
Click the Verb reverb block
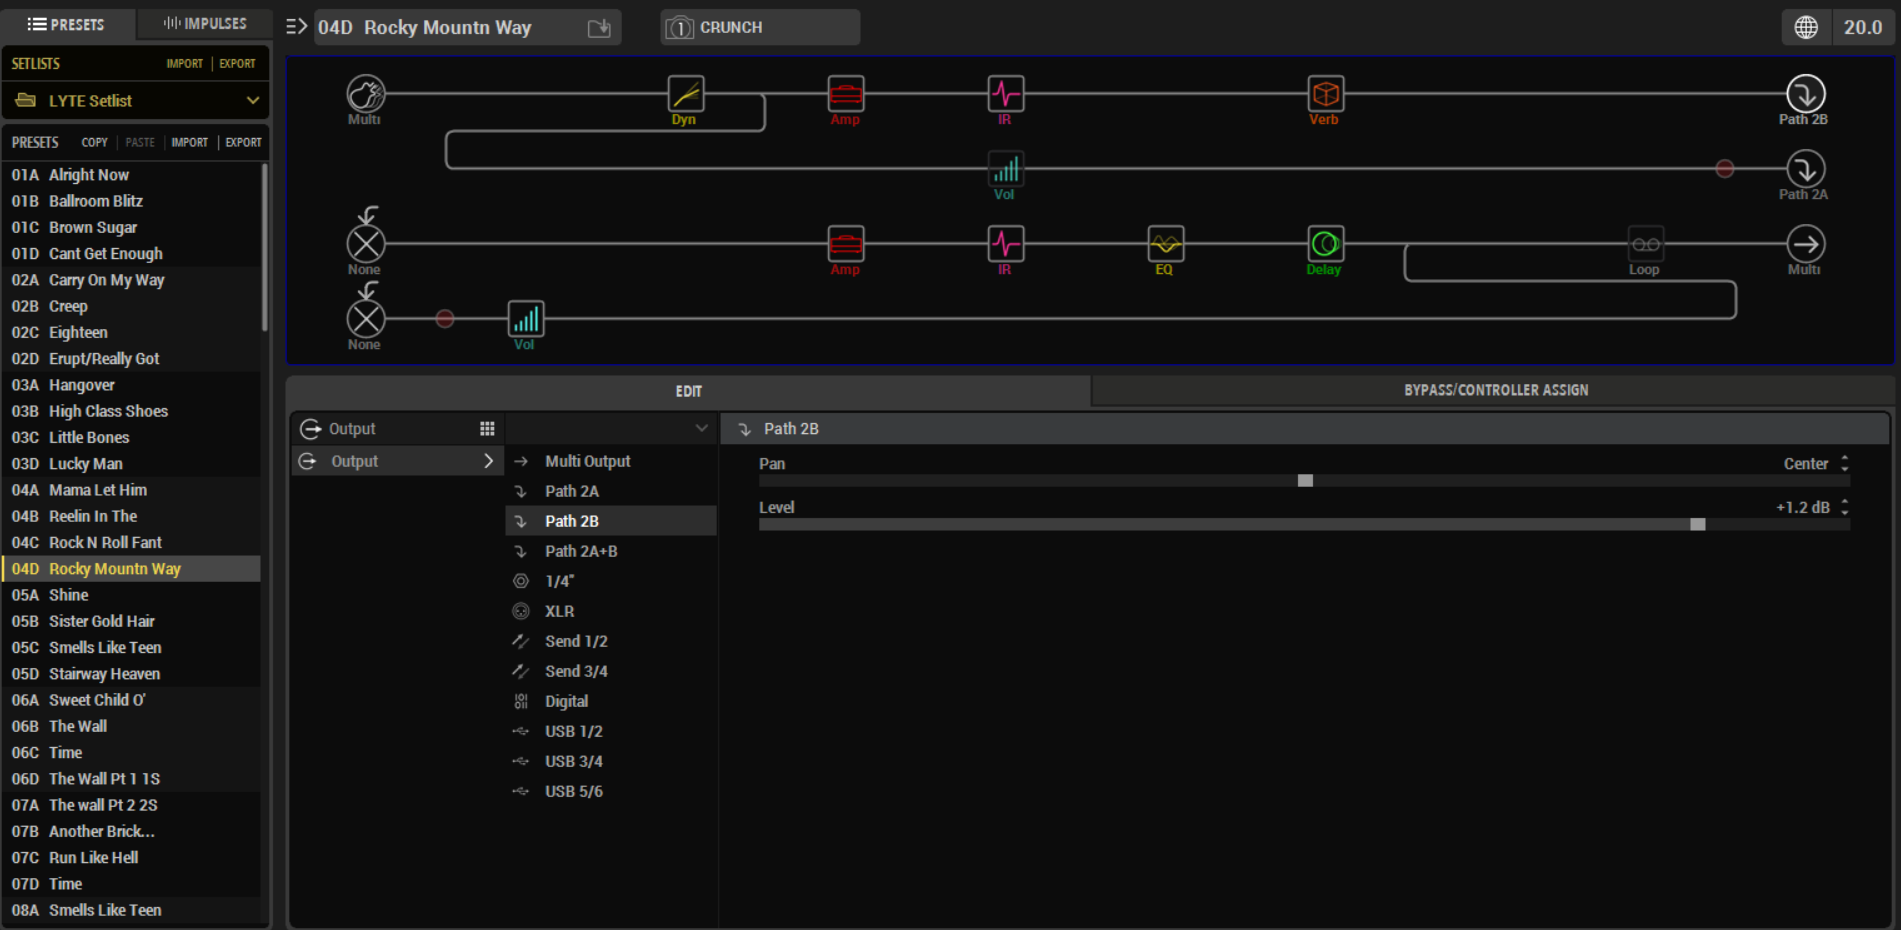pyautogui.click(x=1325, y=94)
